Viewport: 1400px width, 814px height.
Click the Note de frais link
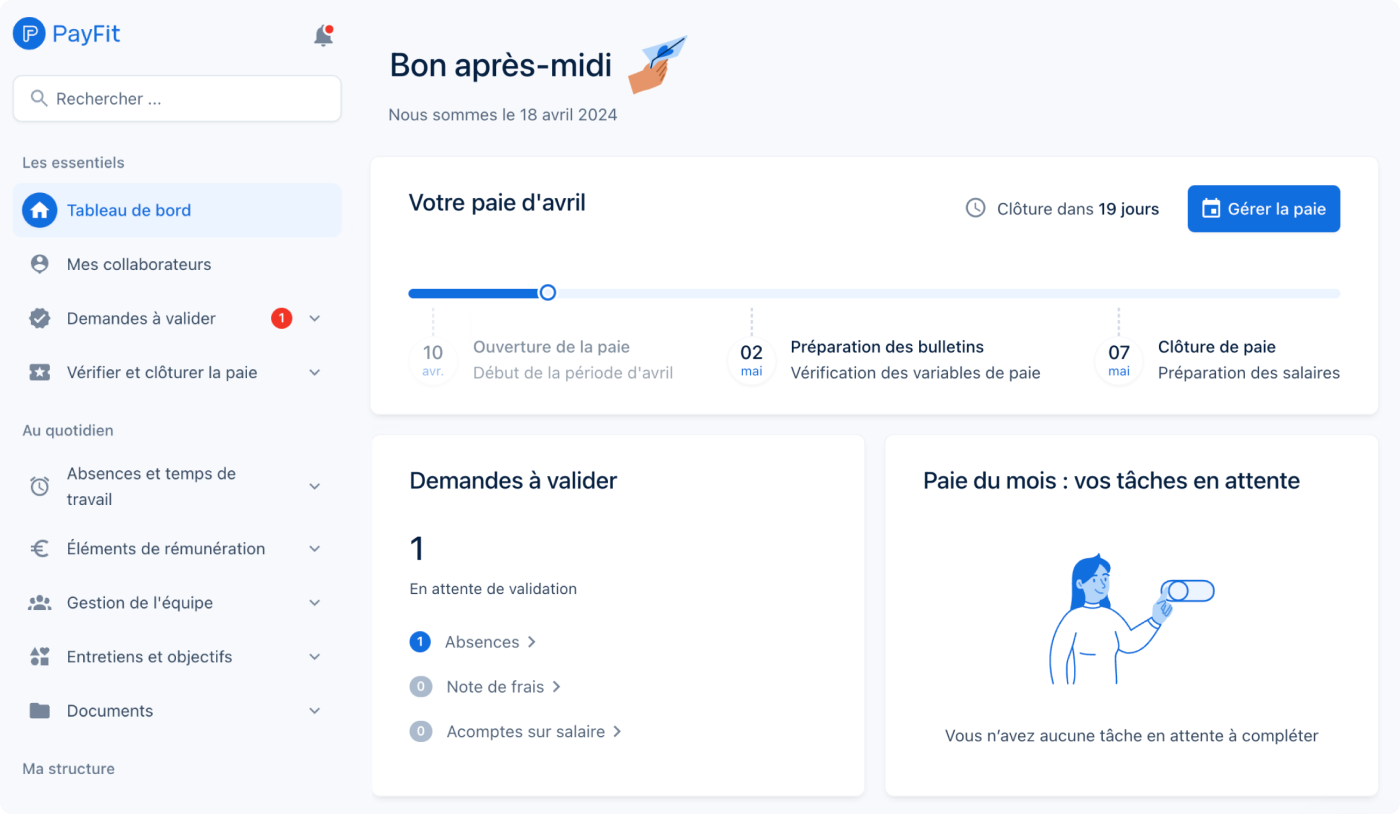pyautogui.click(x=494, y=686)
